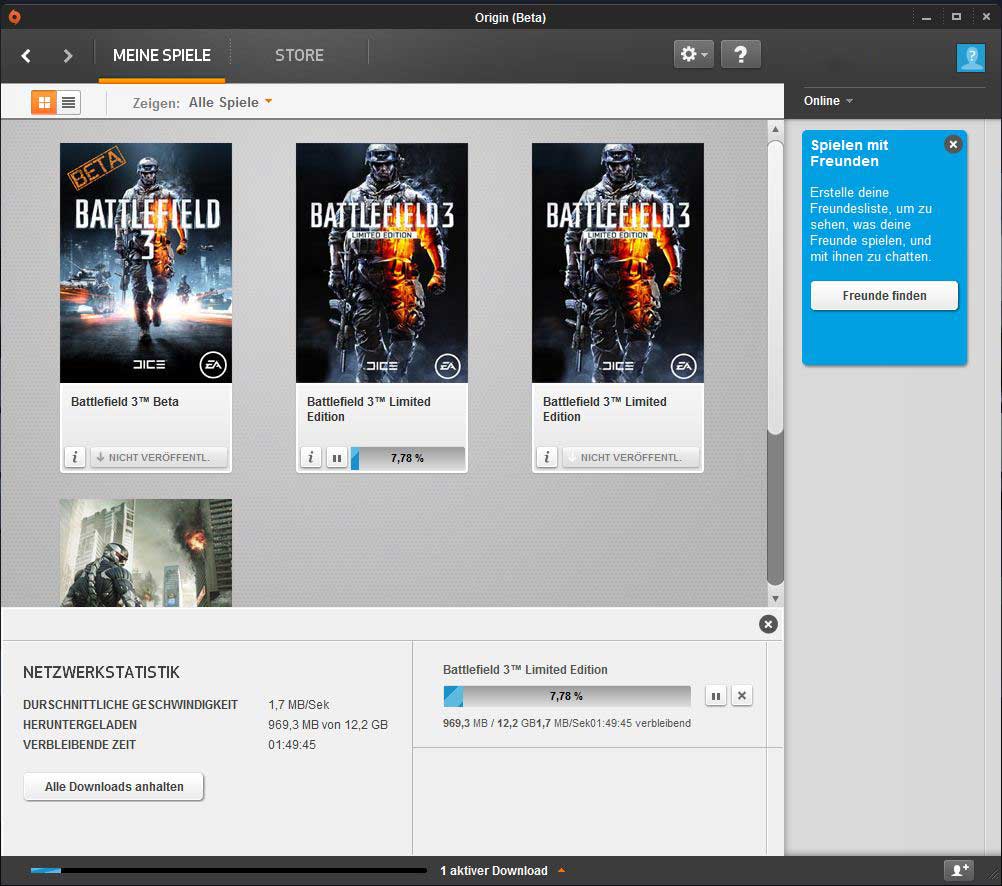Open the MEINE SPIELE tab
Image resolution: width=1002 pixels, height=886 pixels.
(x=162, y=56)
